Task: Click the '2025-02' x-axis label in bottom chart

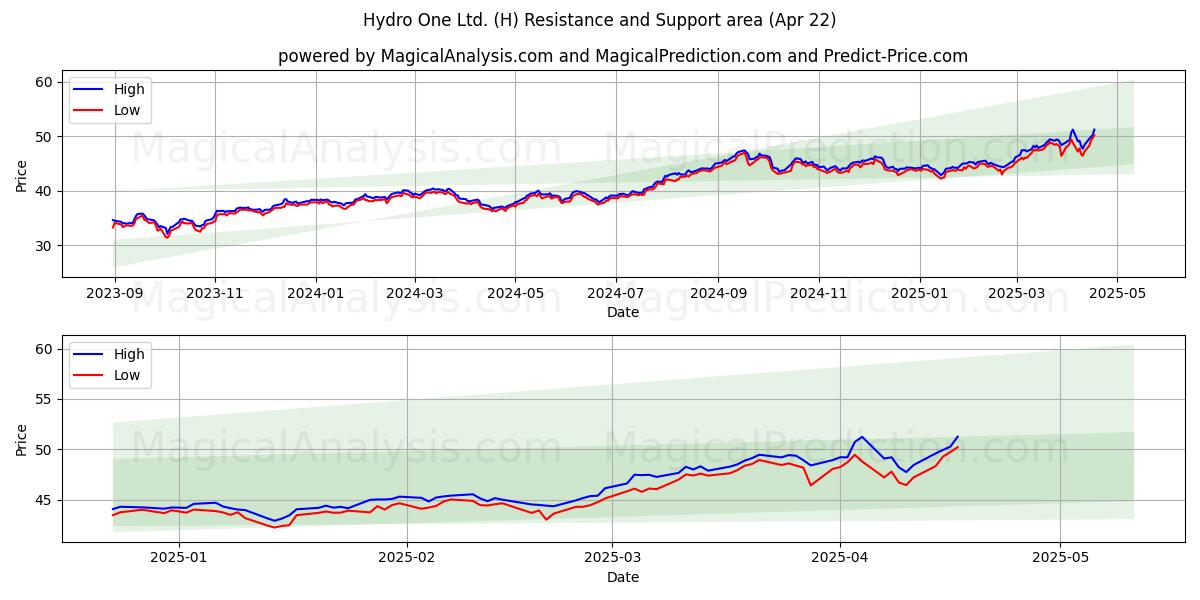Action: 408,559
